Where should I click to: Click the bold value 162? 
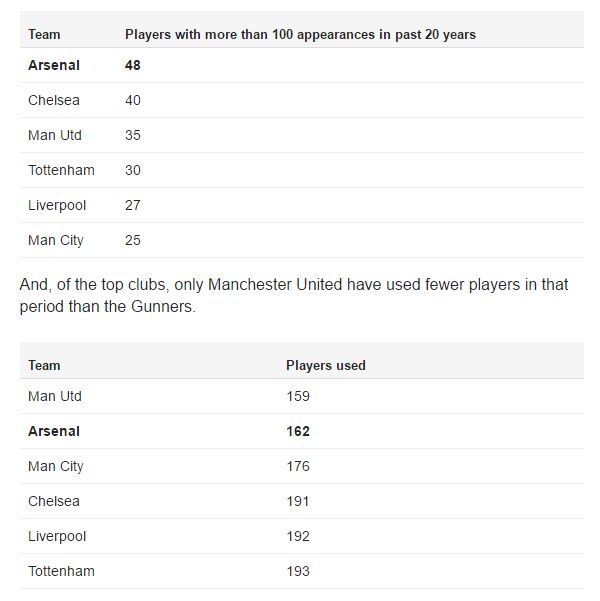click(x=298, y=431)
